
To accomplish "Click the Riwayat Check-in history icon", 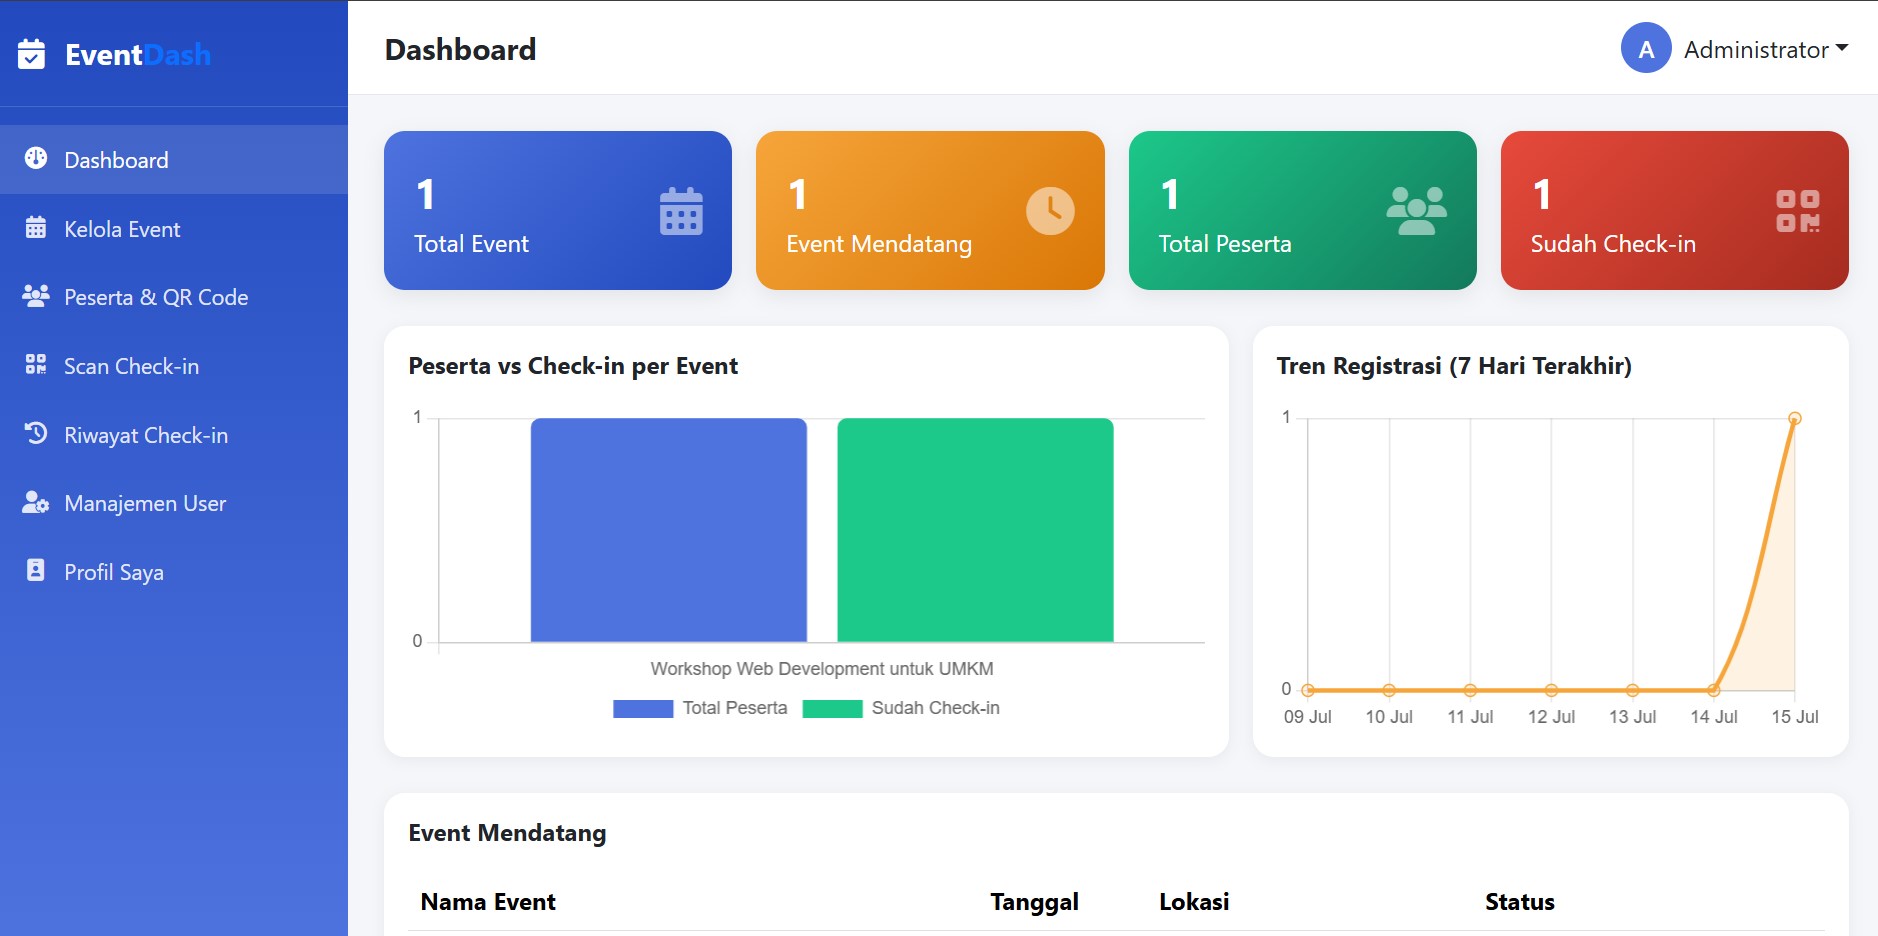I will [x=36, y=434].
